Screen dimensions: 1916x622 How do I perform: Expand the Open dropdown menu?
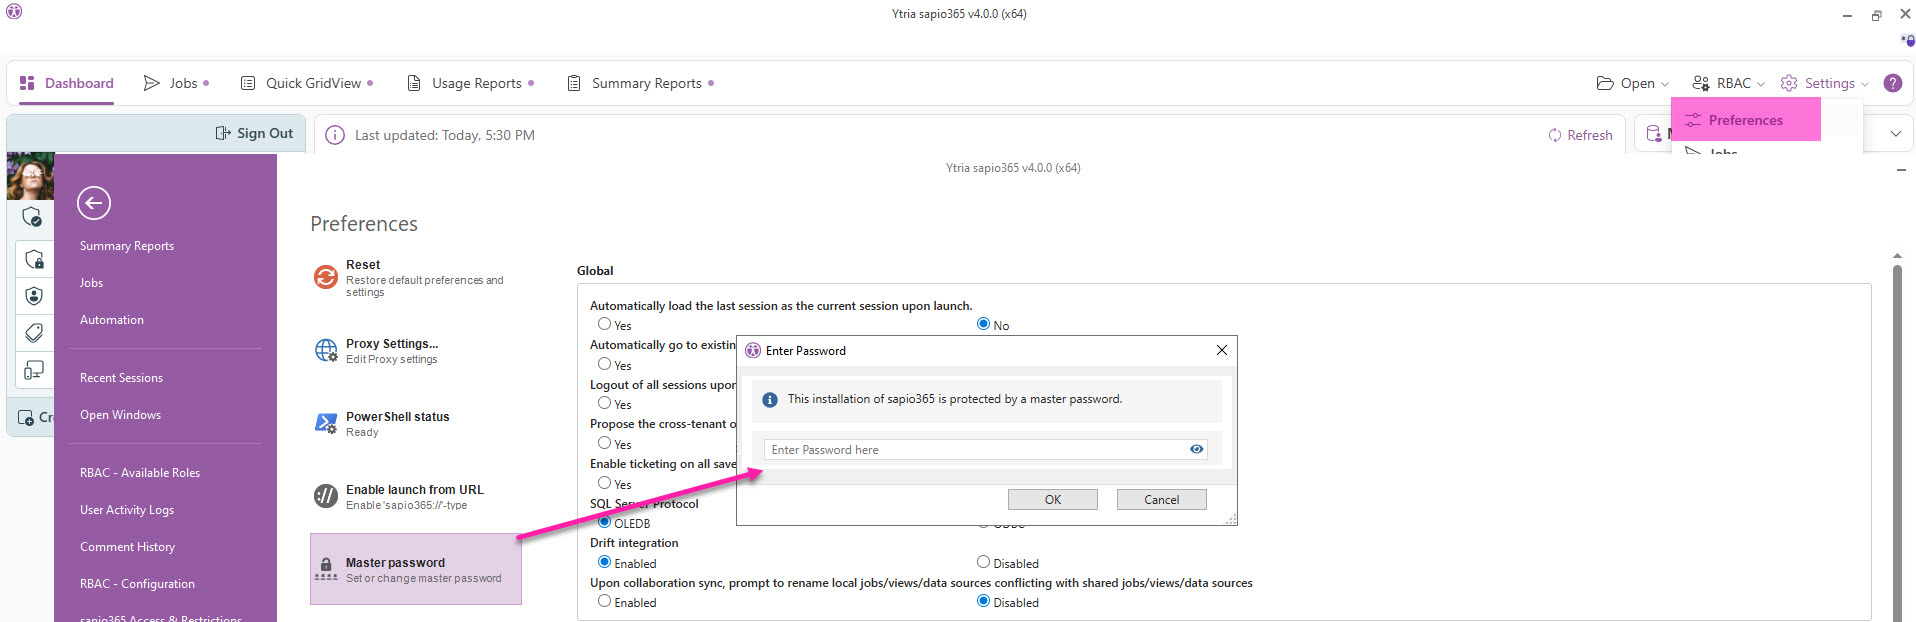(x=1633, y=83)
